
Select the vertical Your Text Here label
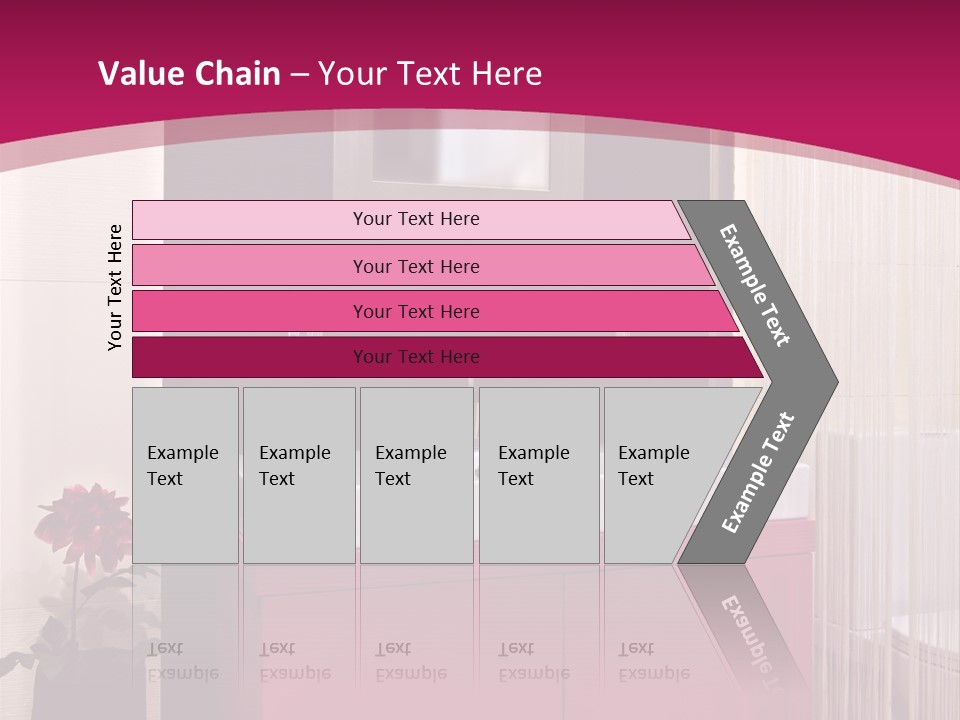114,287
